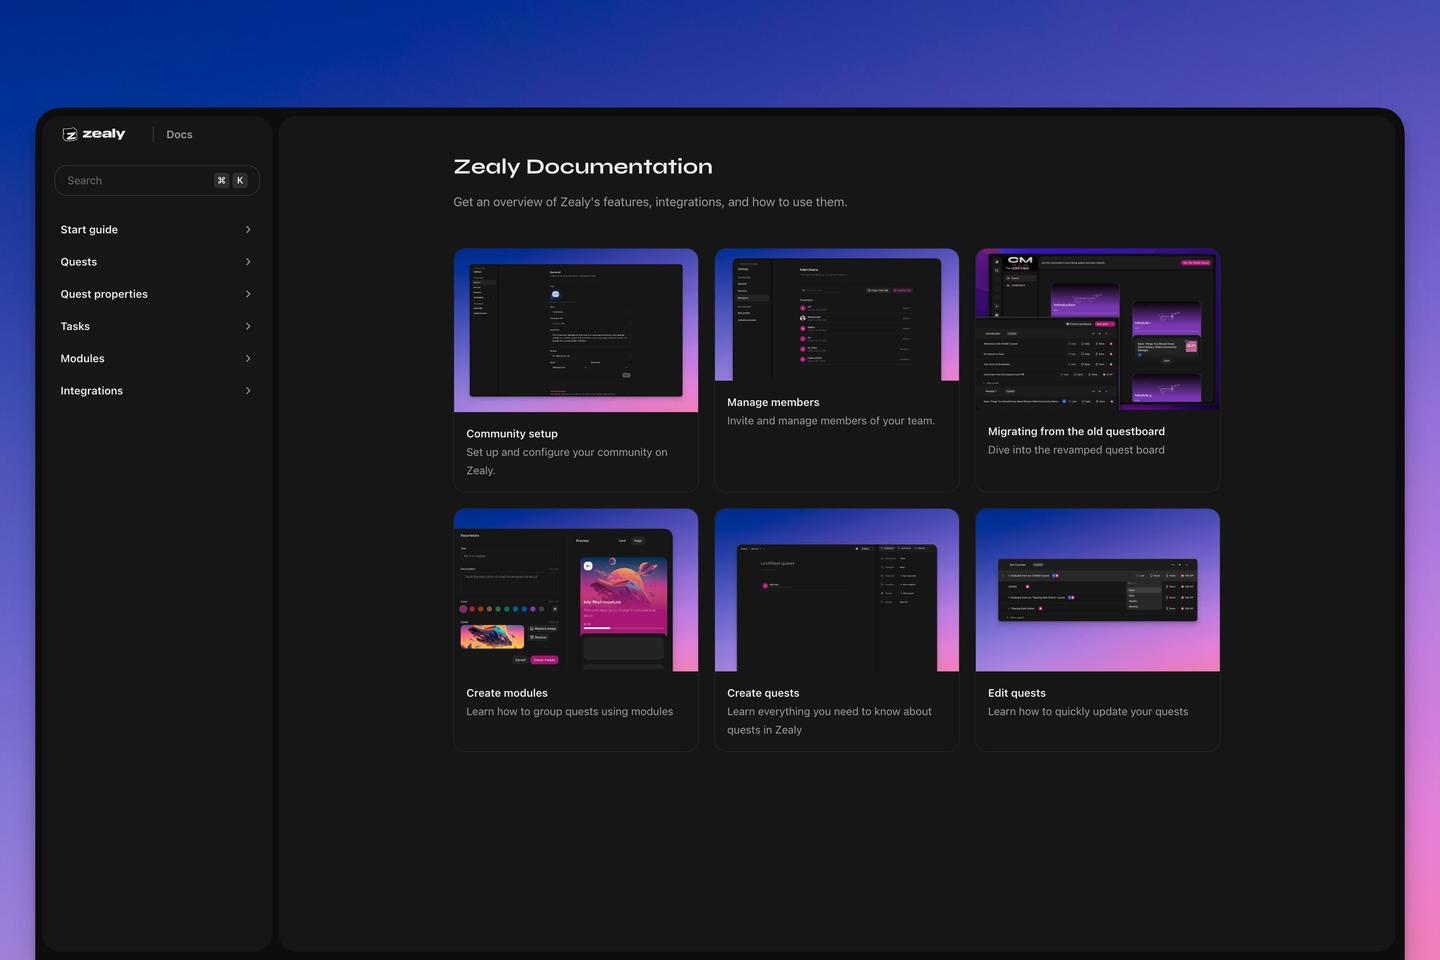Click the Zealy Documentation heading
Screen dimensions: 1440x960
click(583, 167)
